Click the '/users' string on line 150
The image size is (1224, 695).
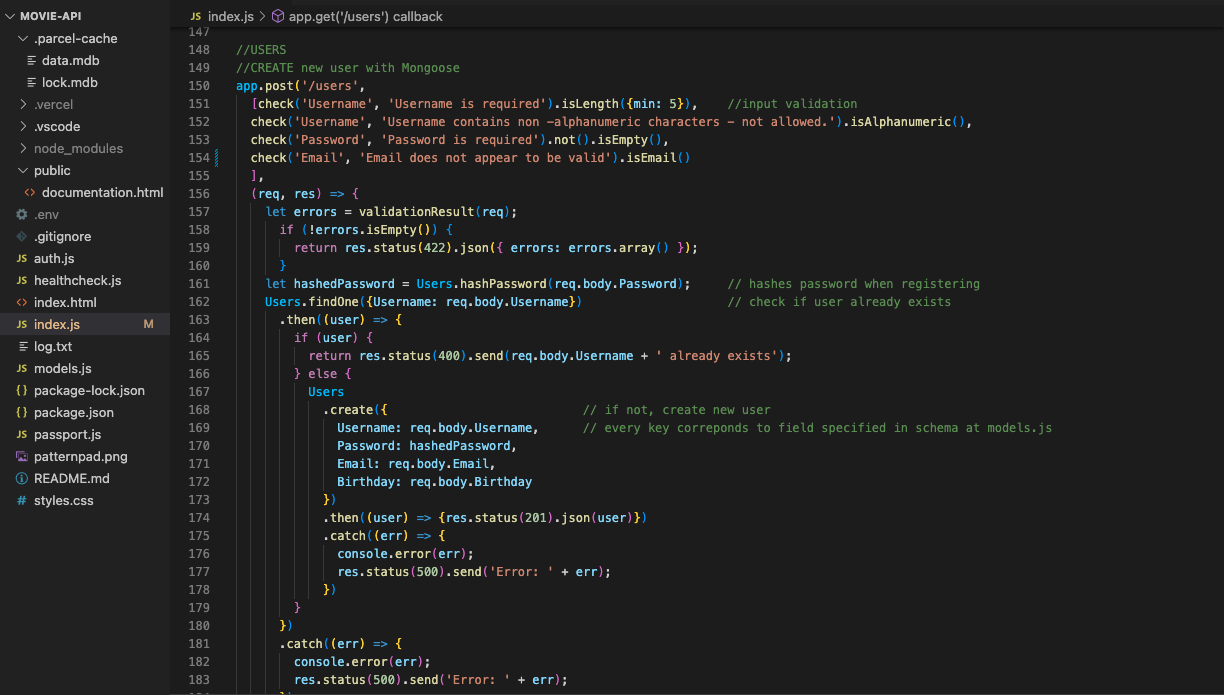(330, 86)
